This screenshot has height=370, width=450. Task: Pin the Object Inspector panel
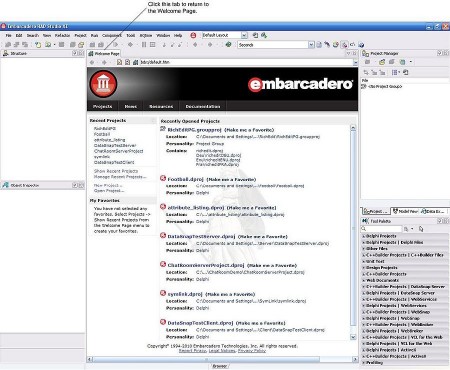(x=75, y=185)
